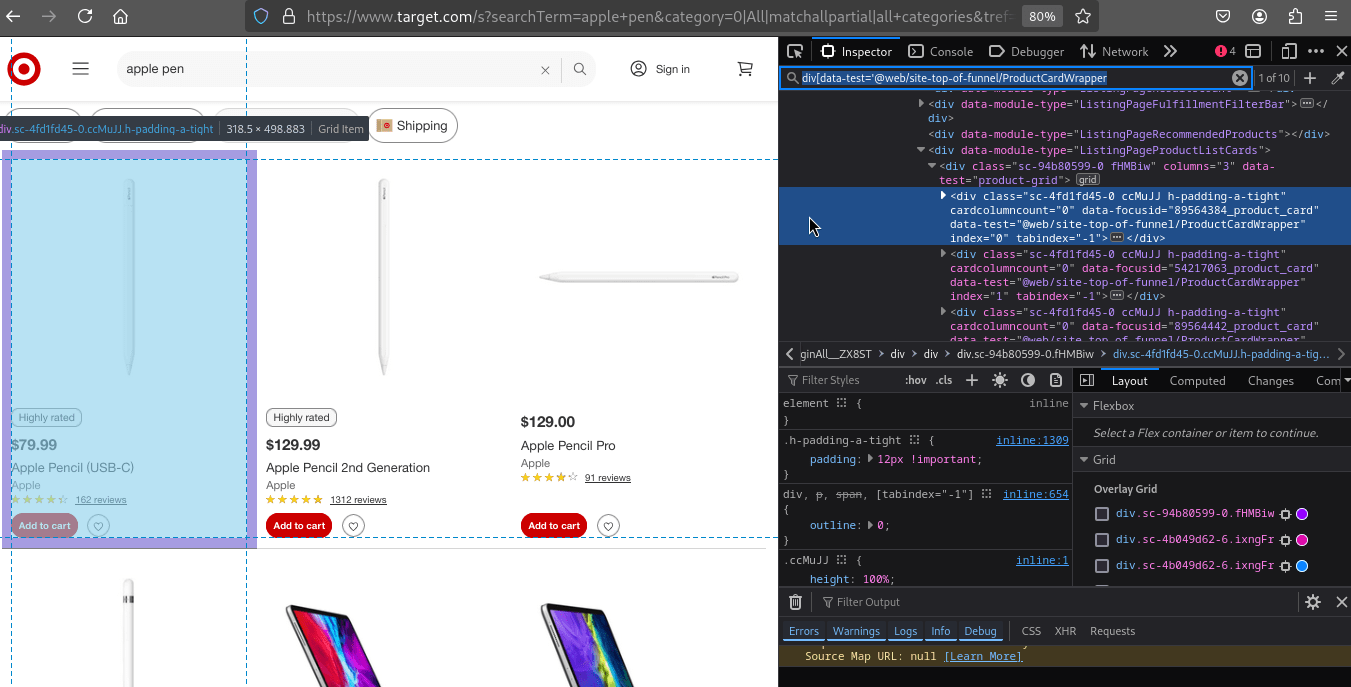Toggle the Errors console filter

pos(804,631)
